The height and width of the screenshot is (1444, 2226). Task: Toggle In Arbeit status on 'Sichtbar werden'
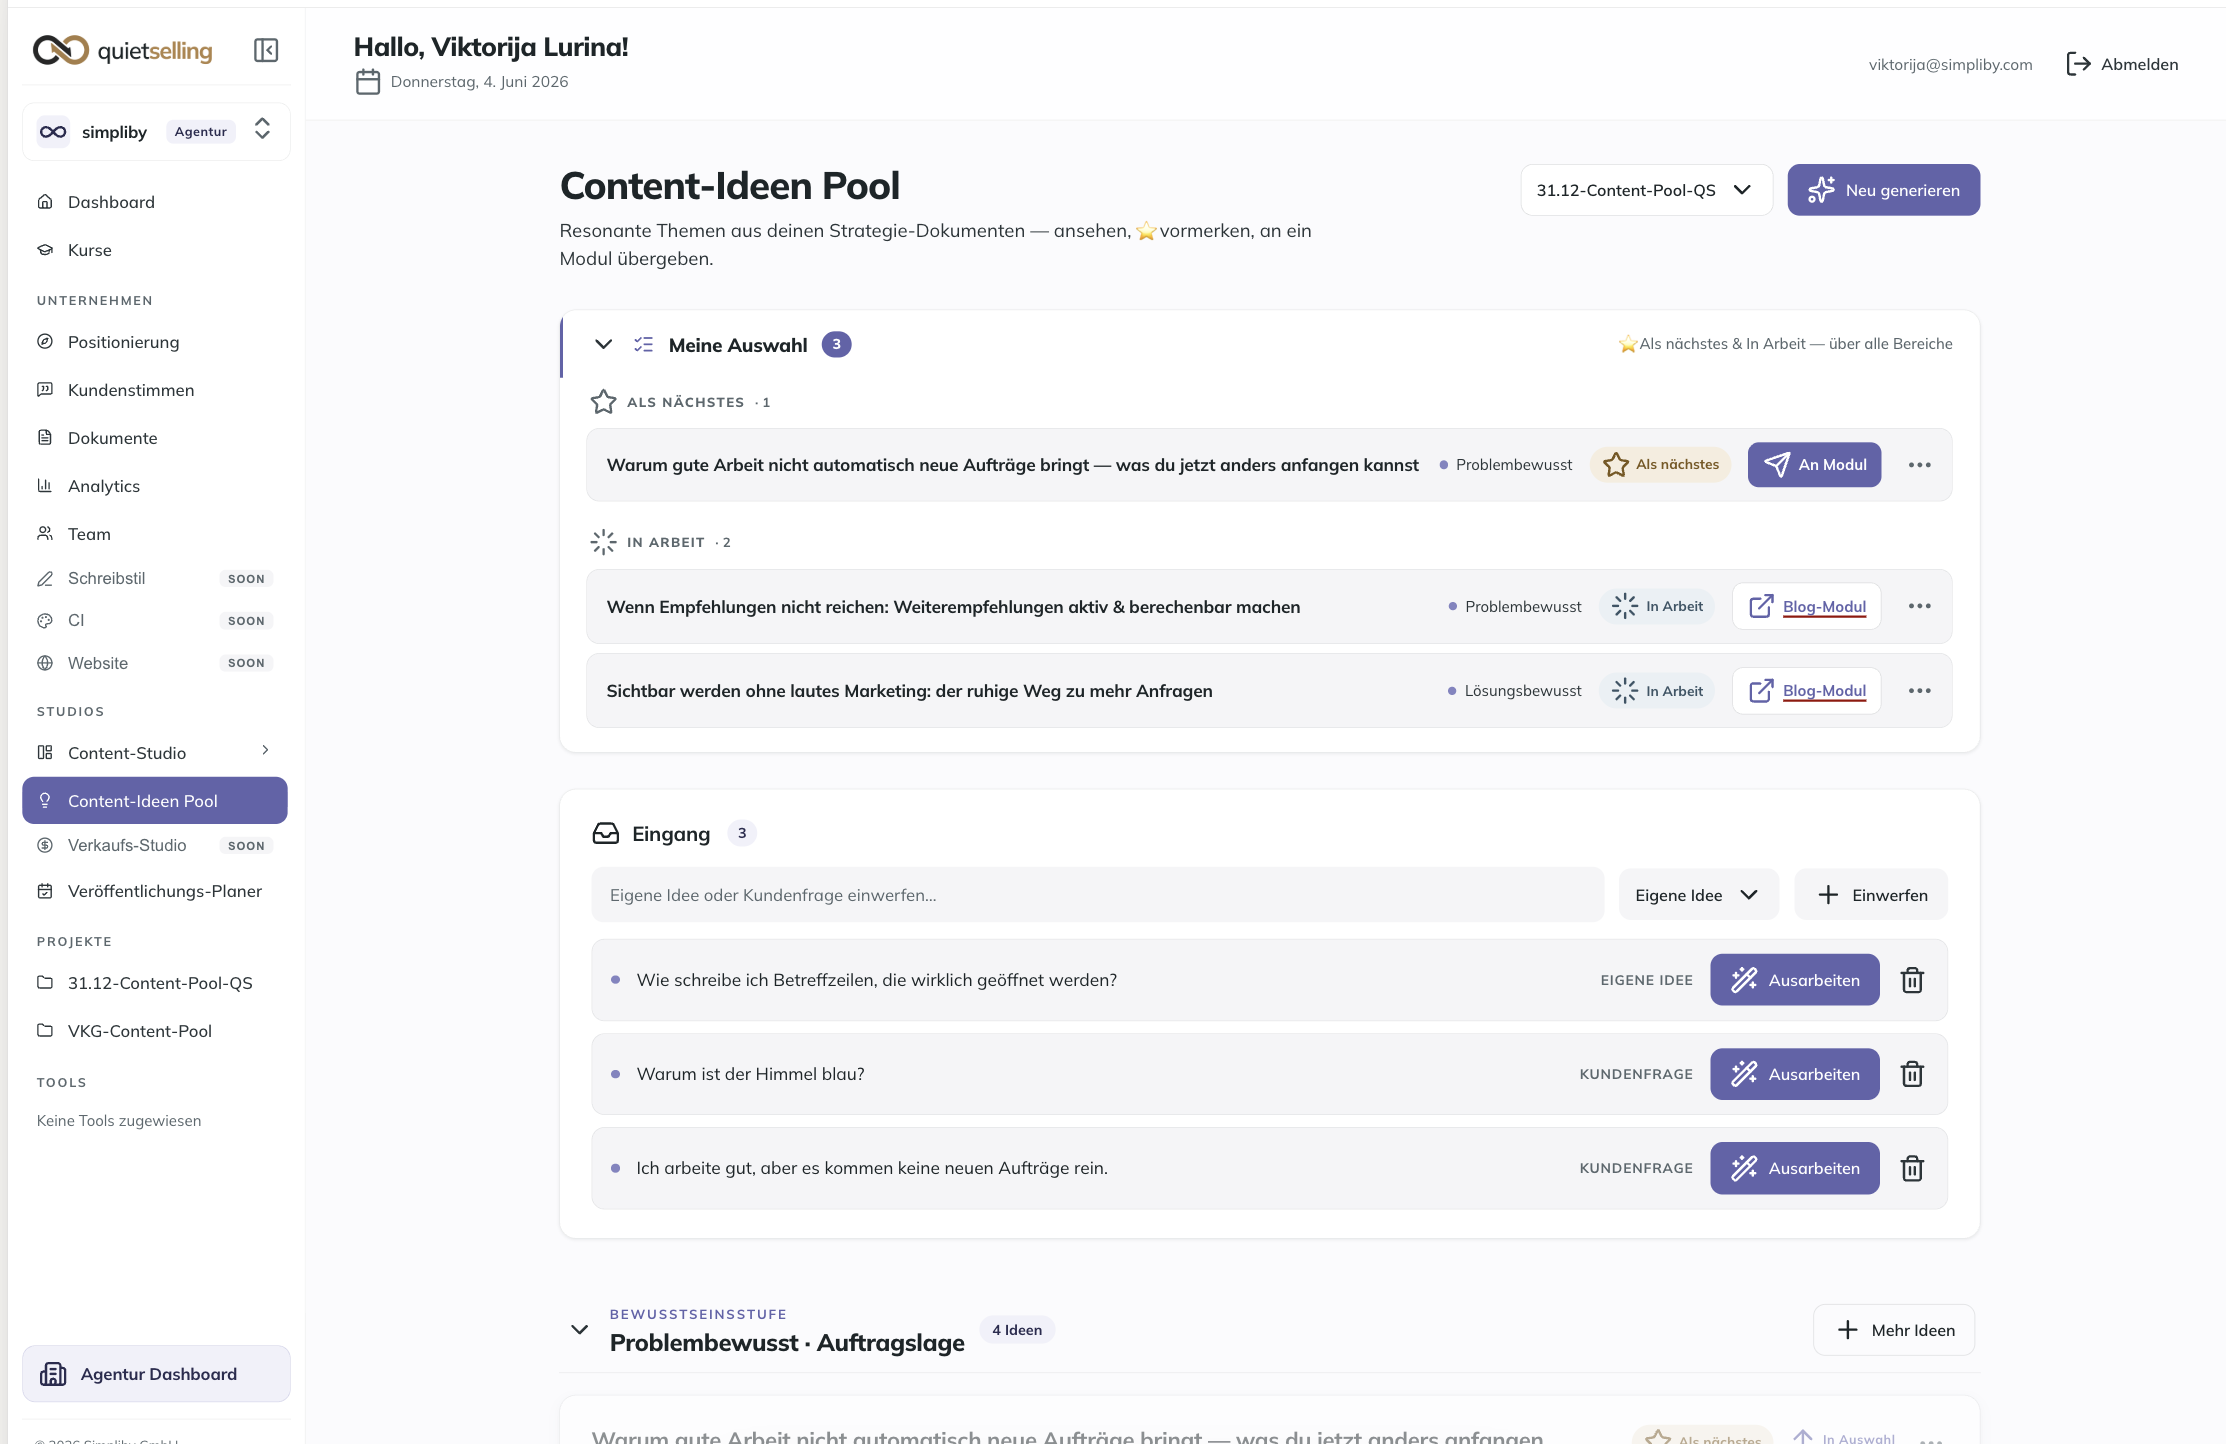(x=1656, y=691)
